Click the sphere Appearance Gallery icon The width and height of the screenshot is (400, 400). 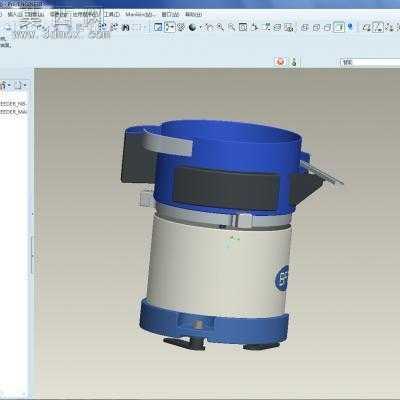[192, 27]
